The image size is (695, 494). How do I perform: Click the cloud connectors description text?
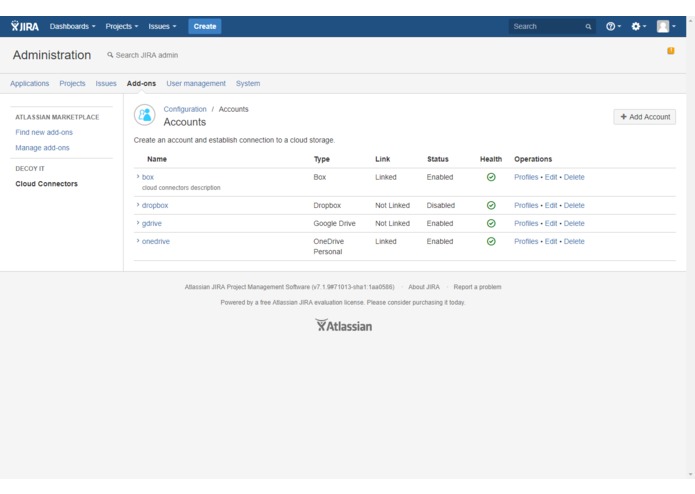(x=181, y=188)
